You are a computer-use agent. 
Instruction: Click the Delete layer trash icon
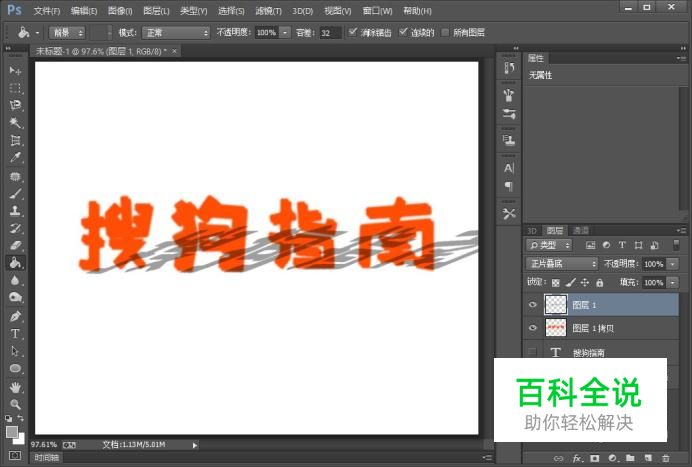tap(666, 458)
